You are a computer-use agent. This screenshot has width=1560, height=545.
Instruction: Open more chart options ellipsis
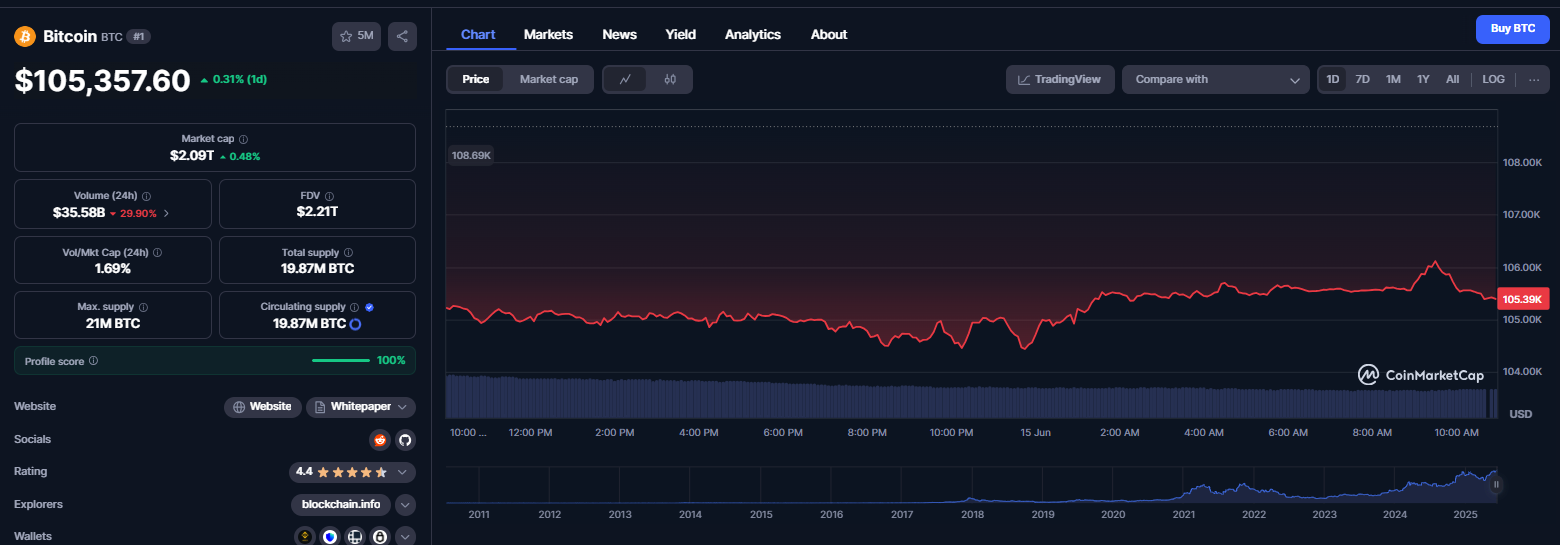click(x=1534, y=79)
